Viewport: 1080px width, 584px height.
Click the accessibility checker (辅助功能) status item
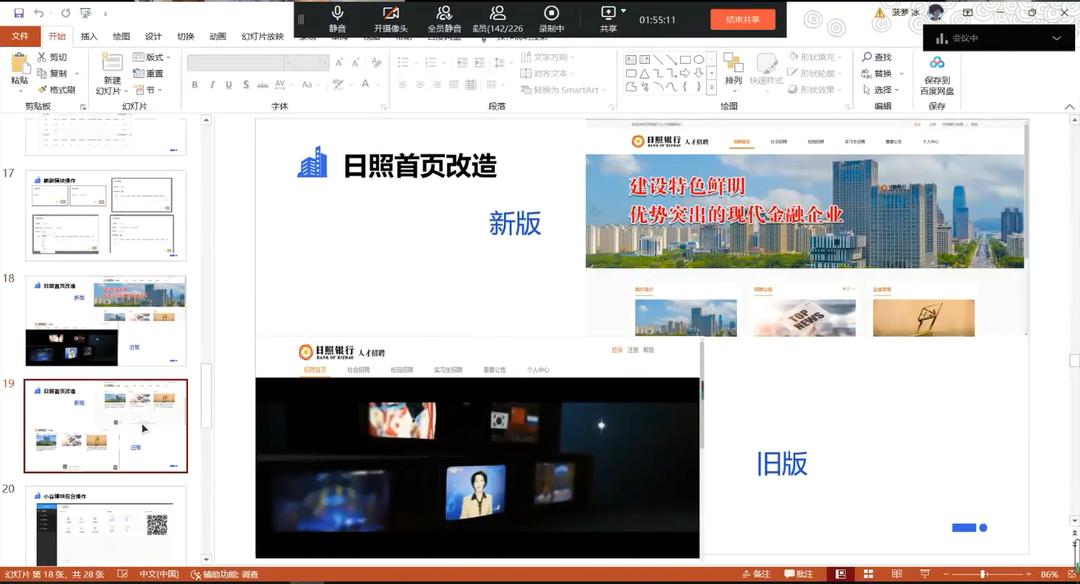tap(225, 574)
